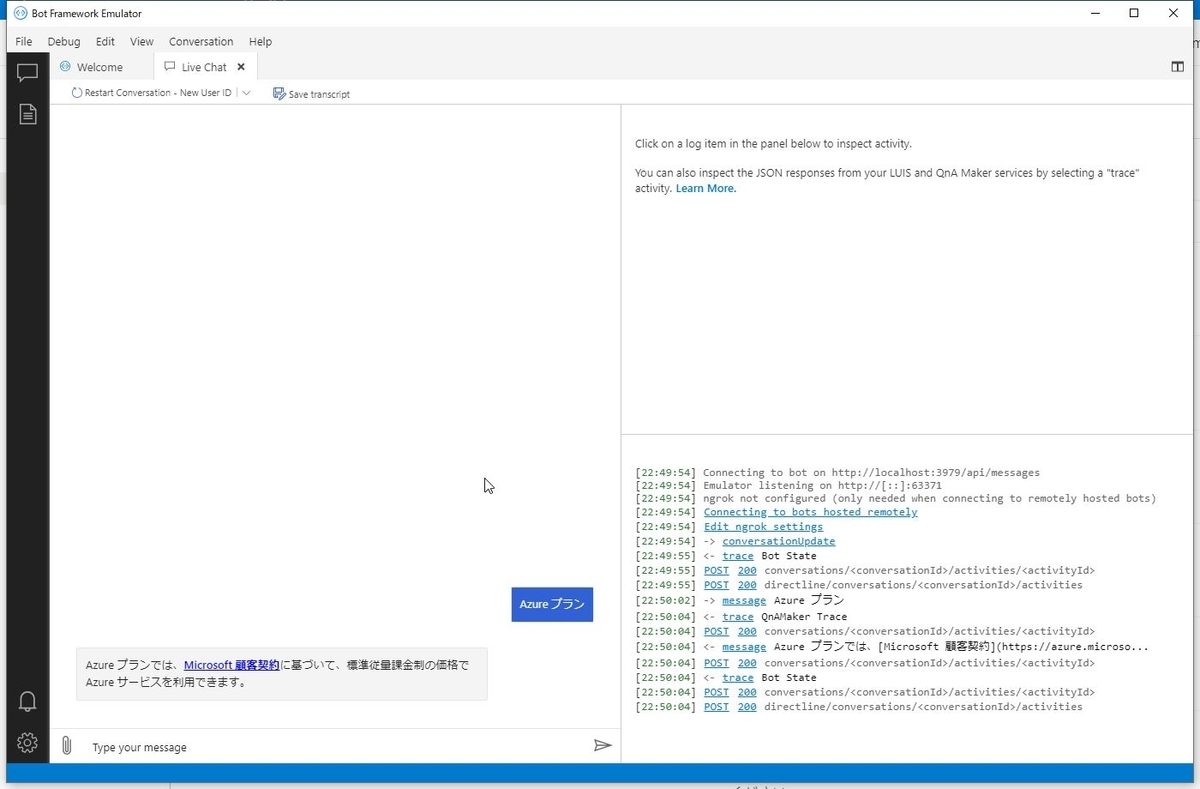
Task: Open settings gear in the sidebar
Action: pos(27,743)
